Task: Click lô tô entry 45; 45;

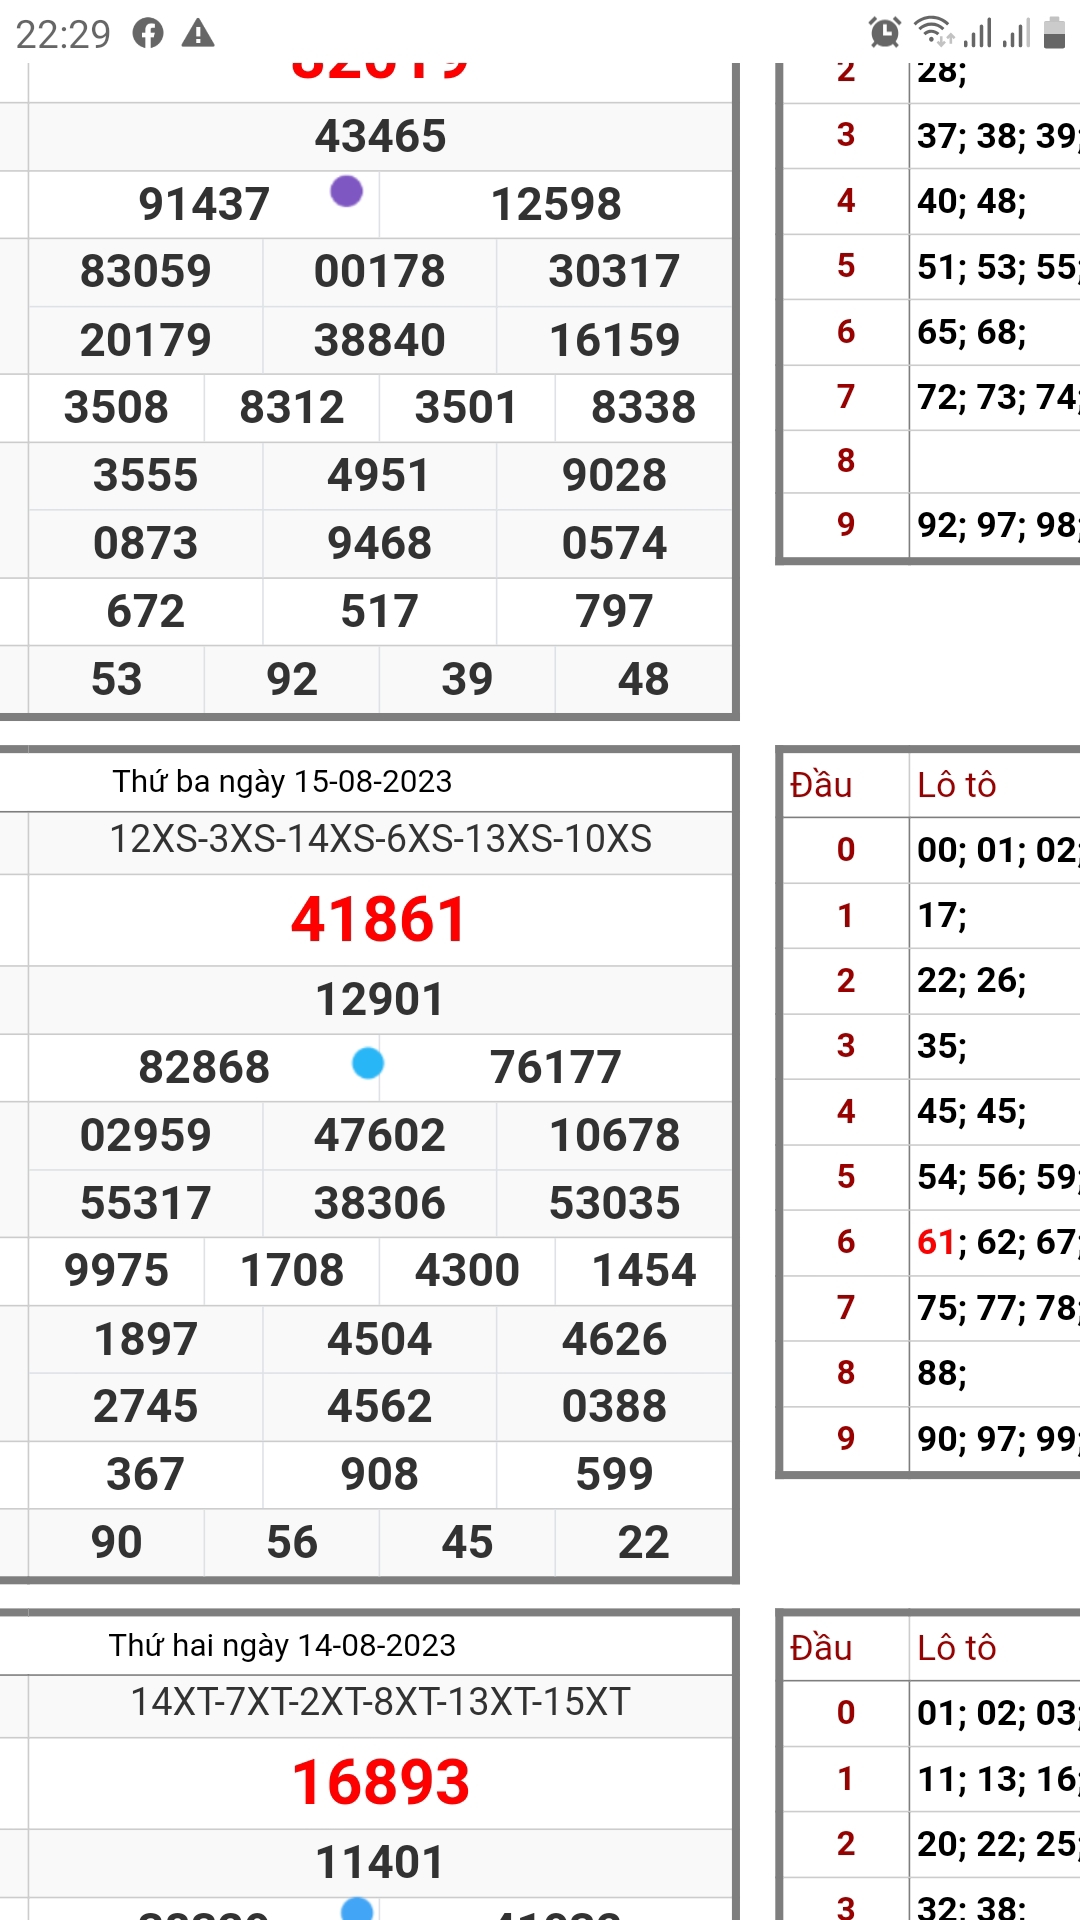Action: click(x=972, y=1111)
